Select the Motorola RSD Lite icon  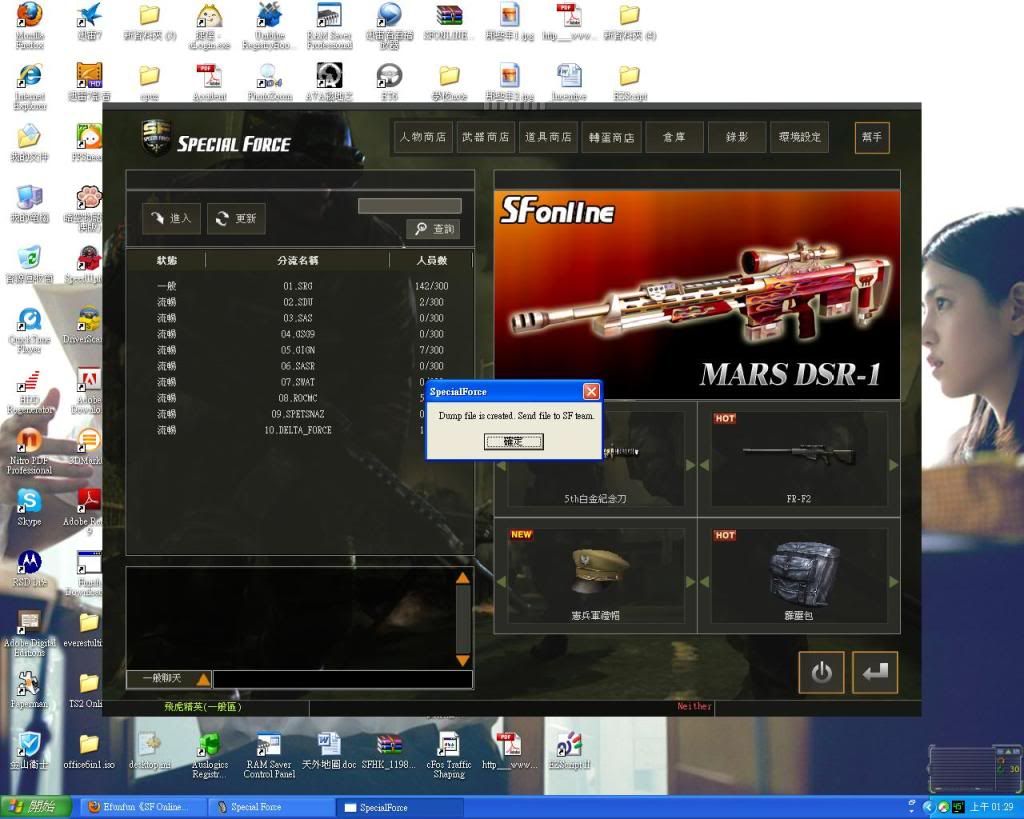(x=29, y=568)
